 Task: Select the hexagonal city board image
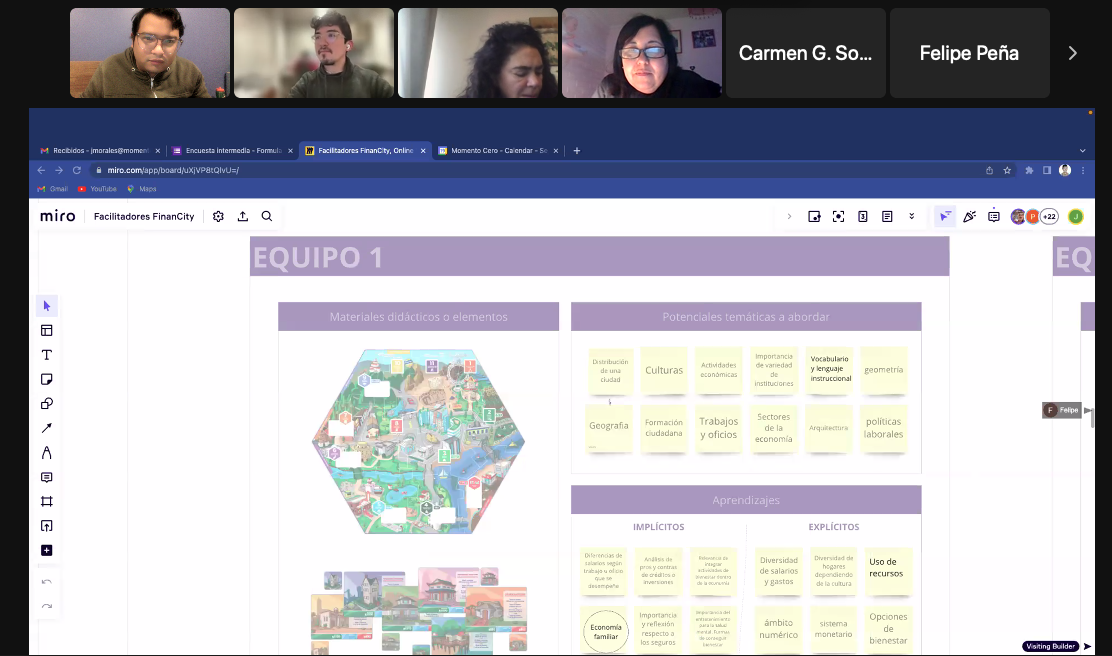point(418,441)
